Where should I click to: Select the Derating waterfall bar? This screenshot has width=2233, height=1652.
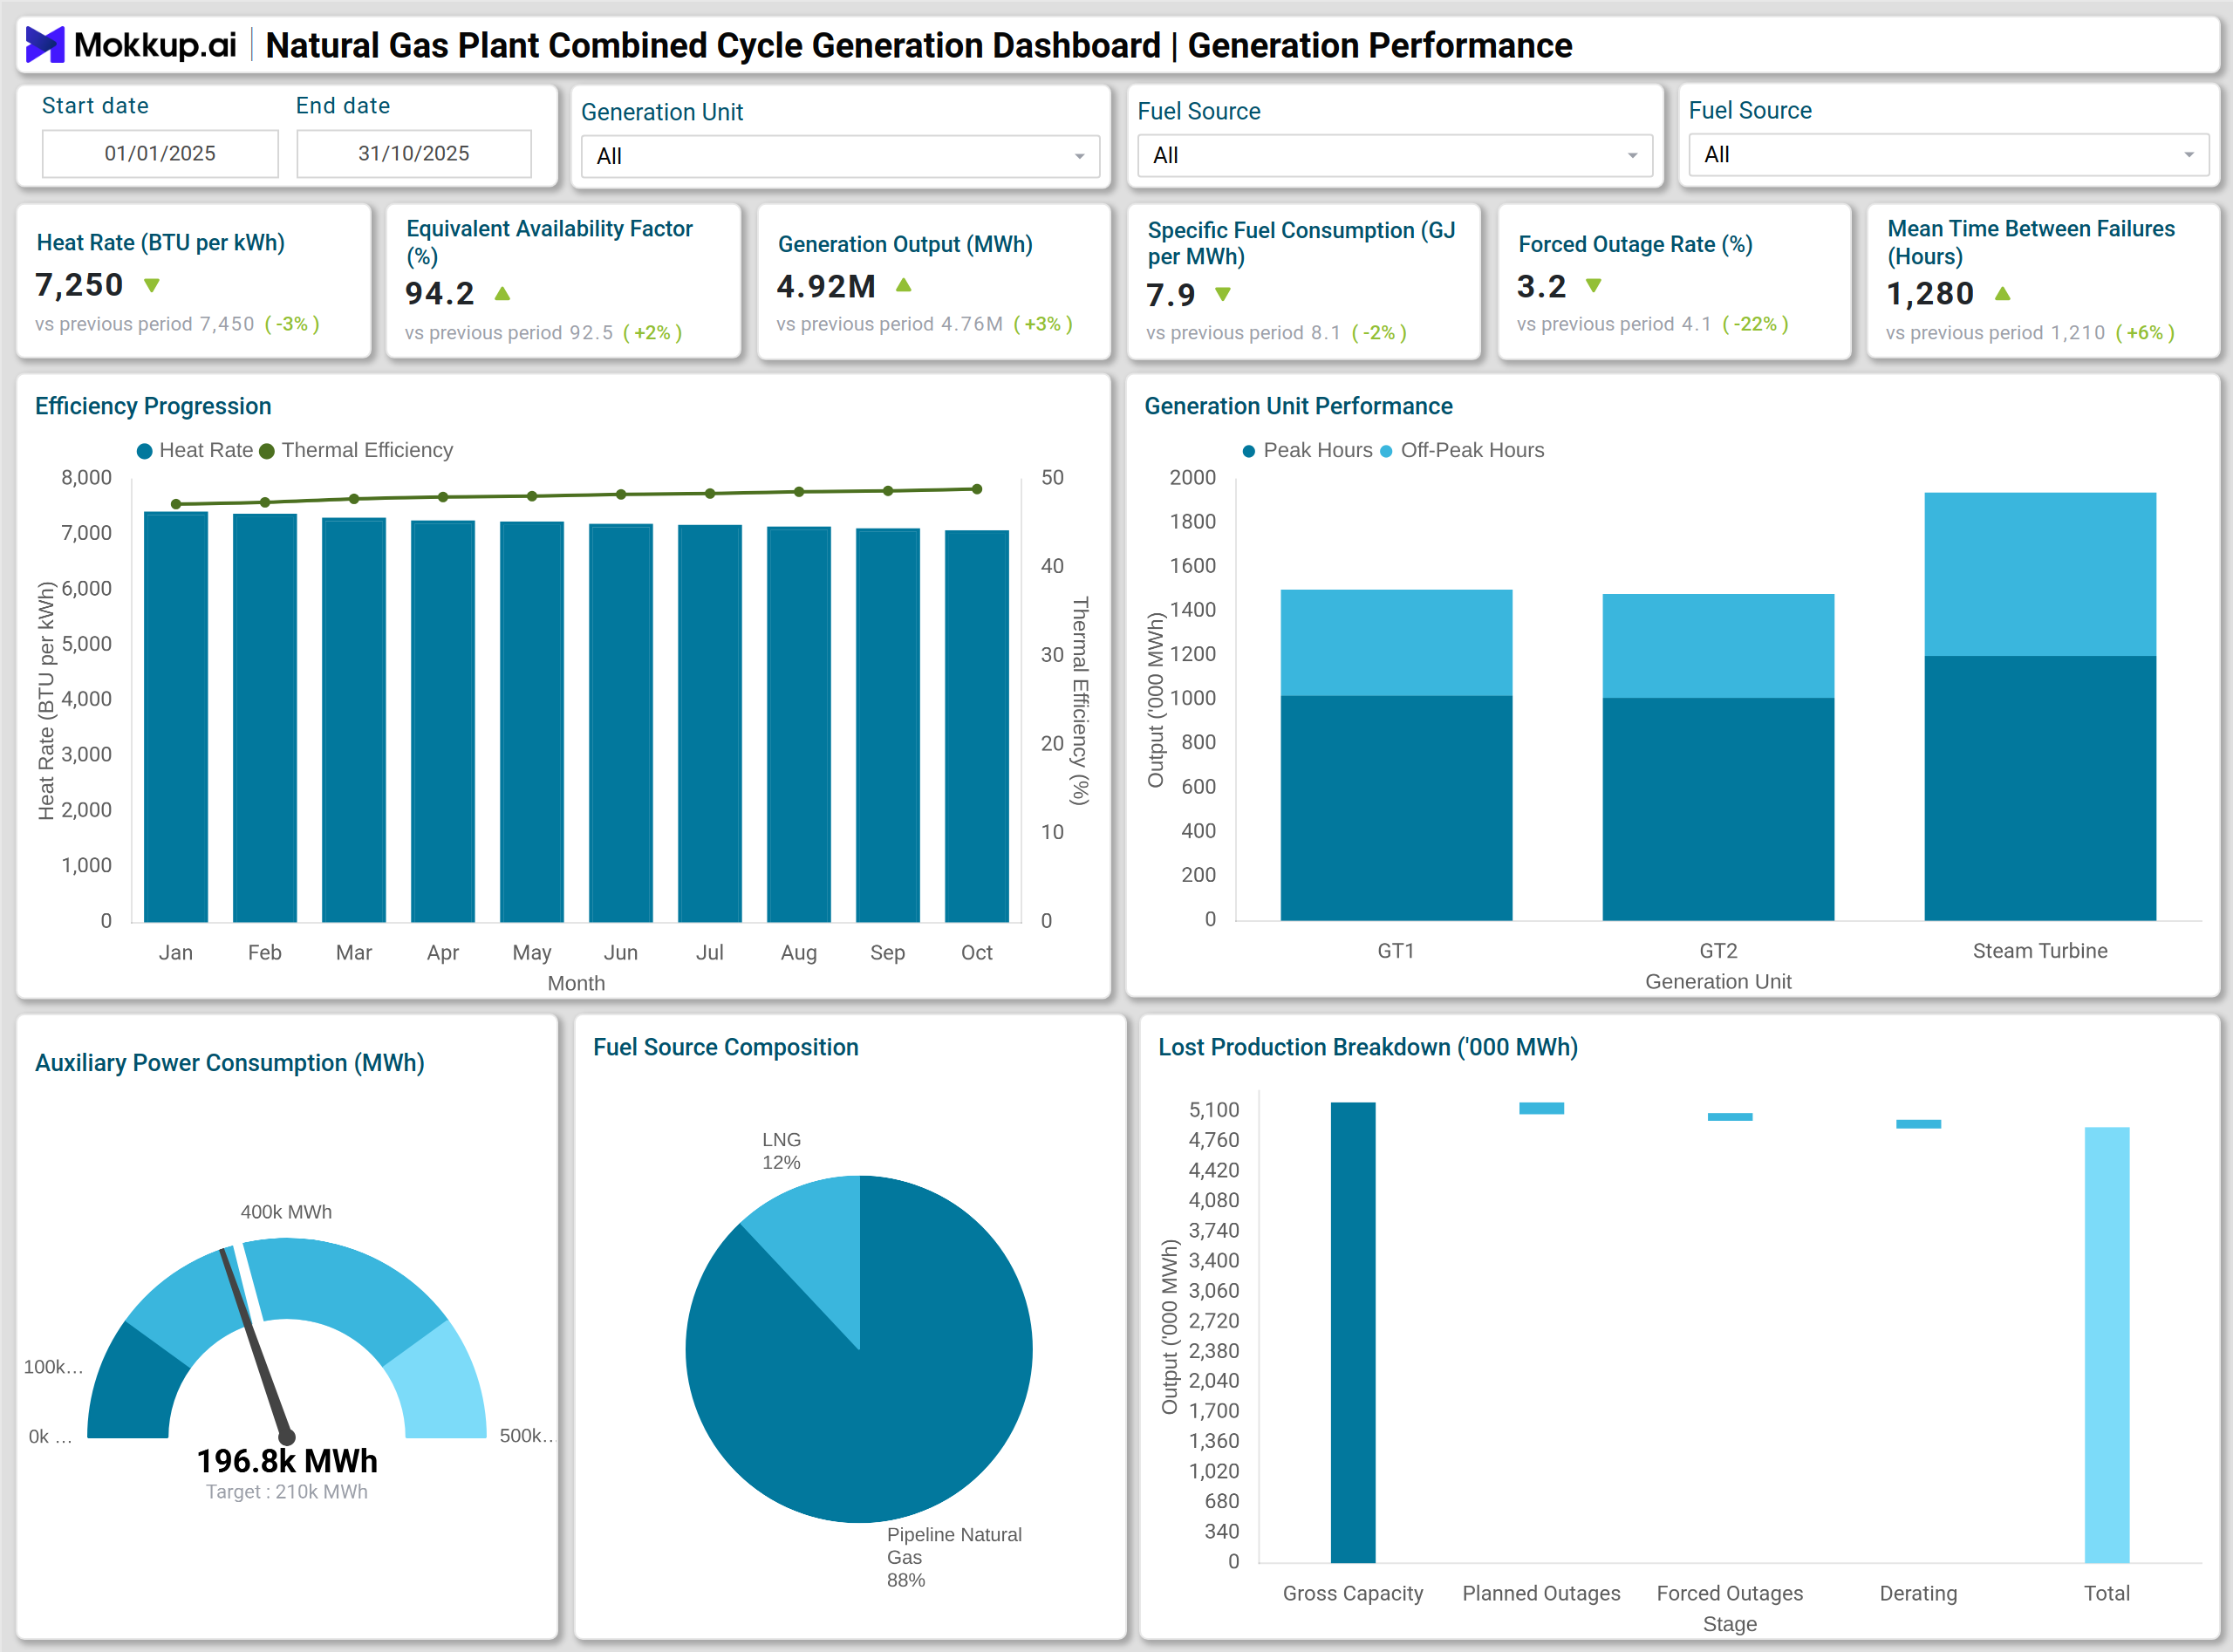point(1919,1124)
